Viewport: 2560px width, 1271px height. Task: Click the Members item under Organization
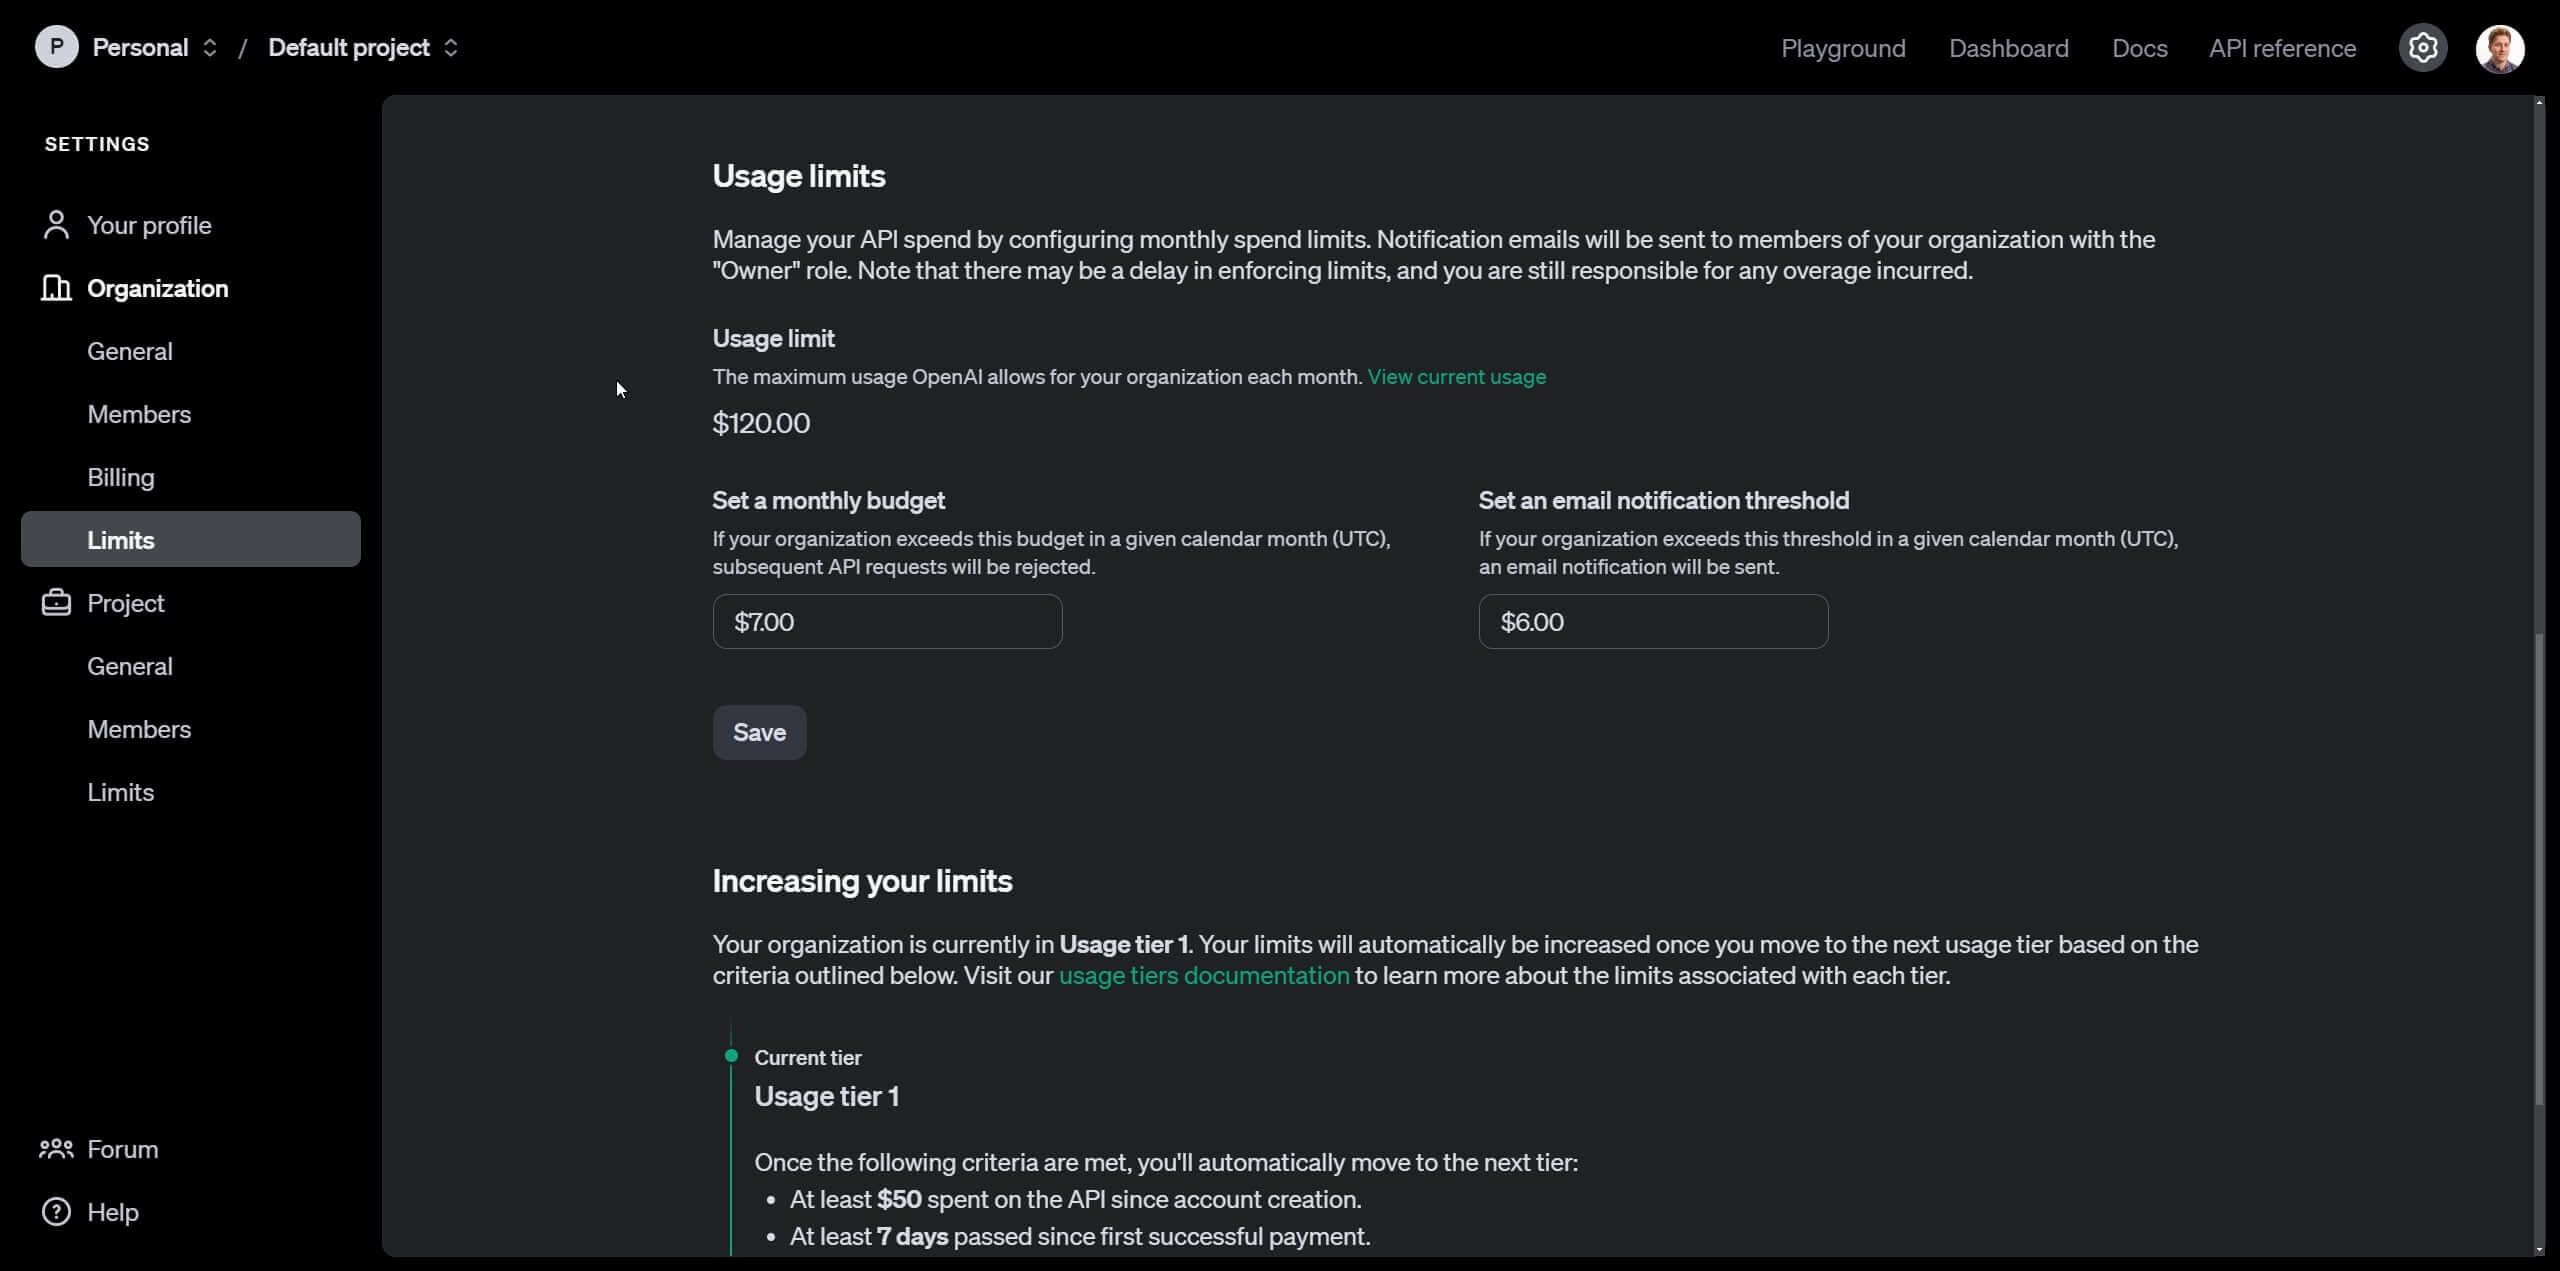pyautogui.click(x=139, y=413)
